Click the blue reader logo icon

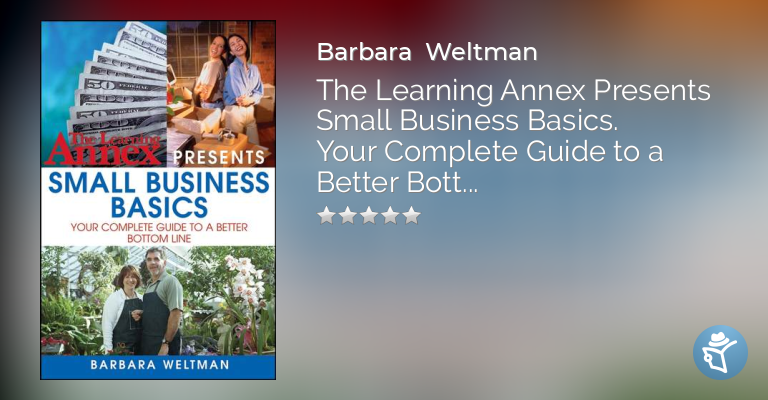click(x=720, y=353)
